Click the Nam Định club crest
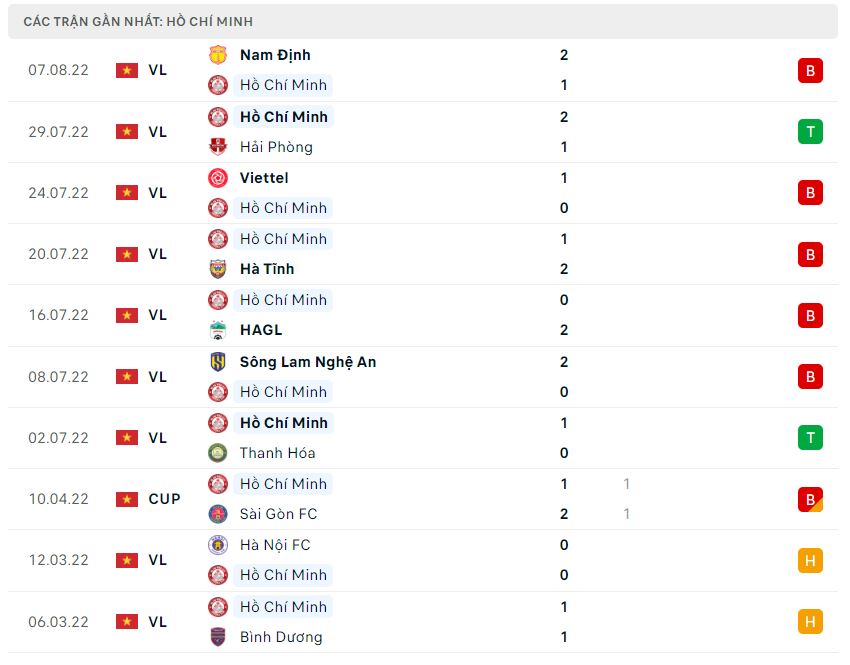Image resolution: width=850 pixels, height=665 pixels. pos(217,55)
